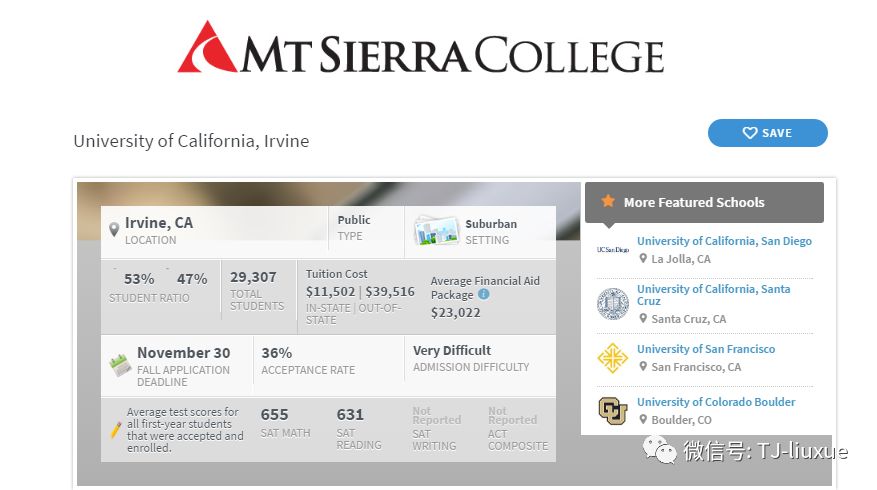This screenshot has width=877, height=490.
Task: Click the pencil icon beside average test scores
Action: point(116,430)
